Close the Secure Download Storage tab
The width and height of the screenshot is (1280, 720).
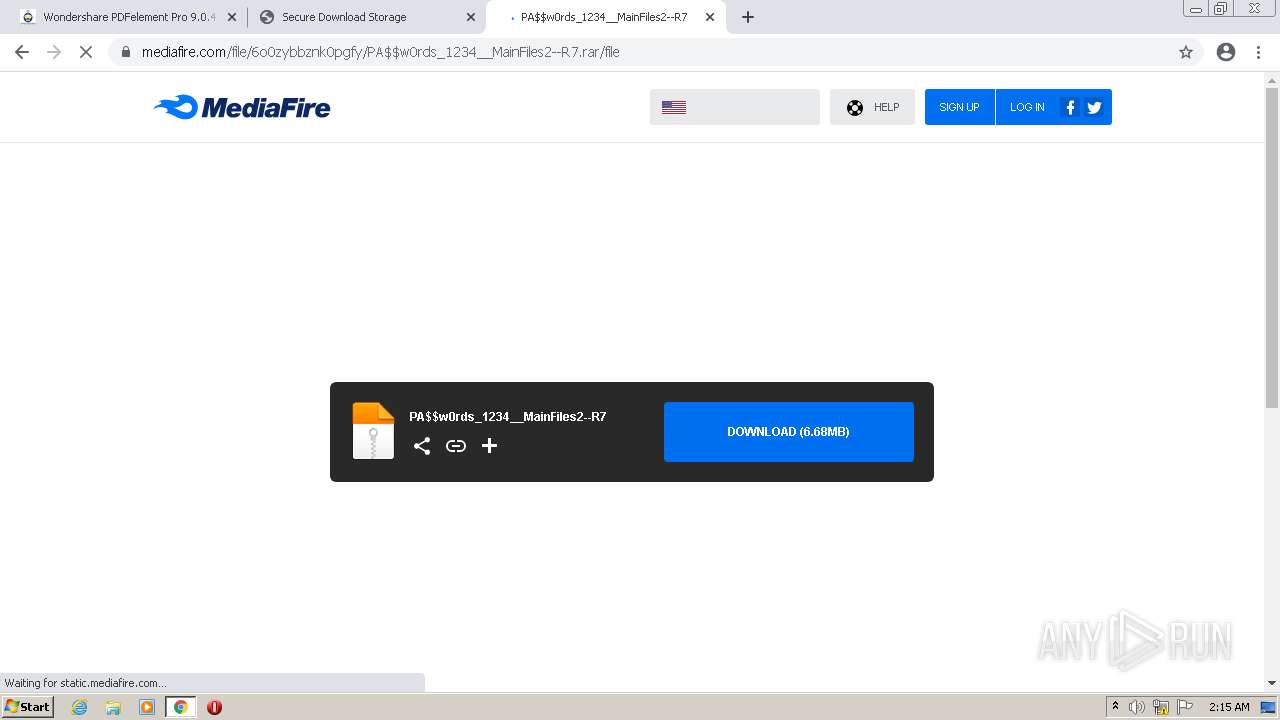pos(471,17)
